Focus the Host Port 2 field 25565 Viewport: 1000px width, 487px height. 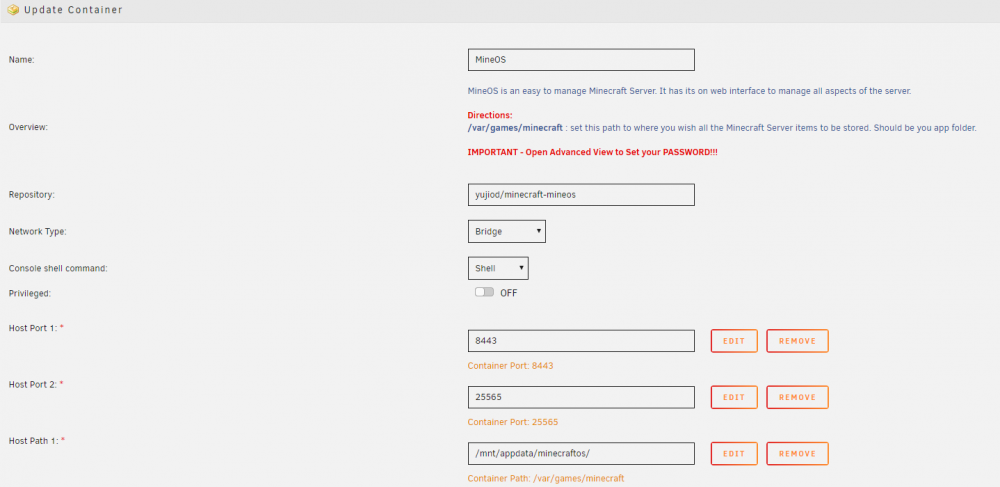point(581,397)
